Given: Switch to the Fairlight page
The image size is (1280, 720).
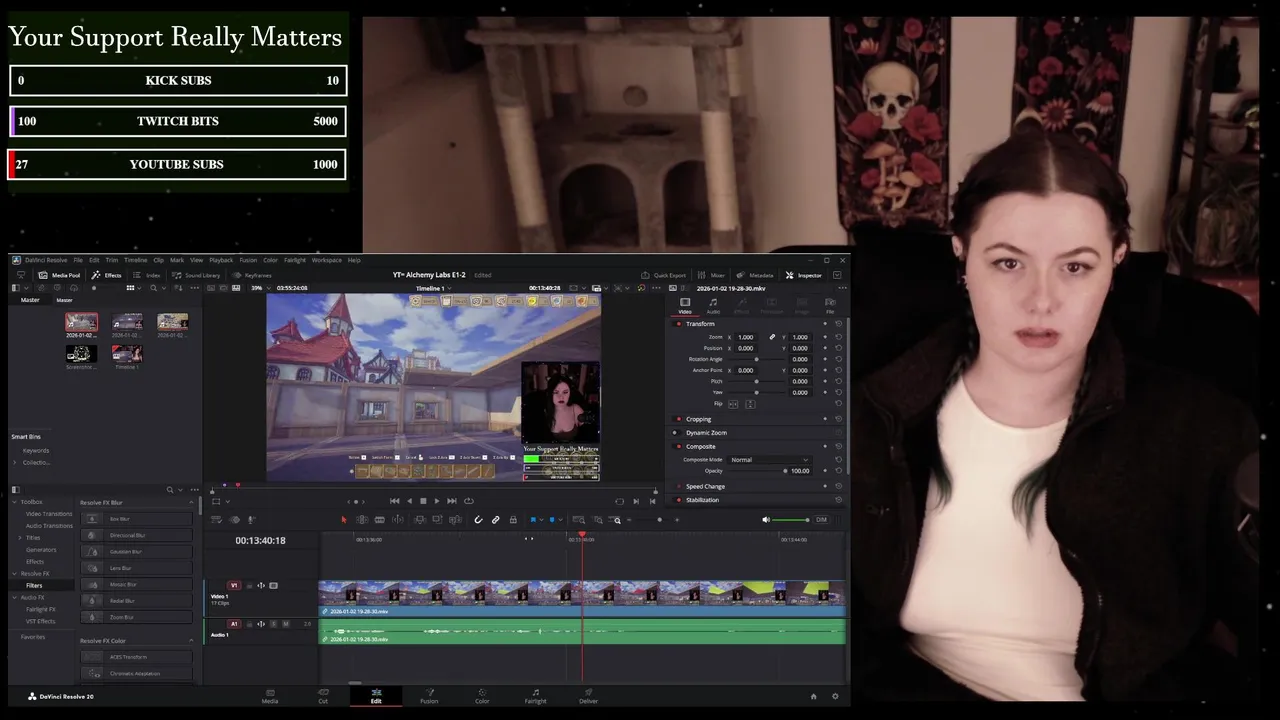Looking at the screenshot, I should [x=535, y=696].
